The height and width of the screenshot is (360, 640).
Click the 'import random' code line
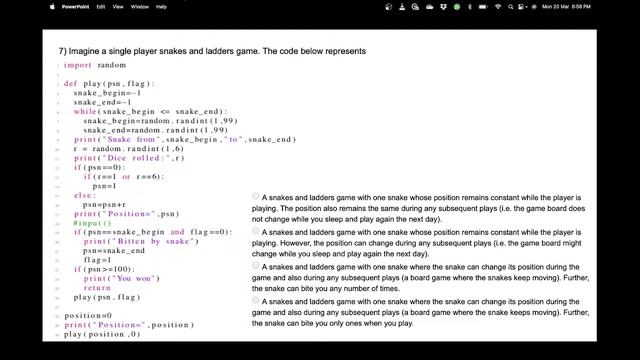point(95,65)
